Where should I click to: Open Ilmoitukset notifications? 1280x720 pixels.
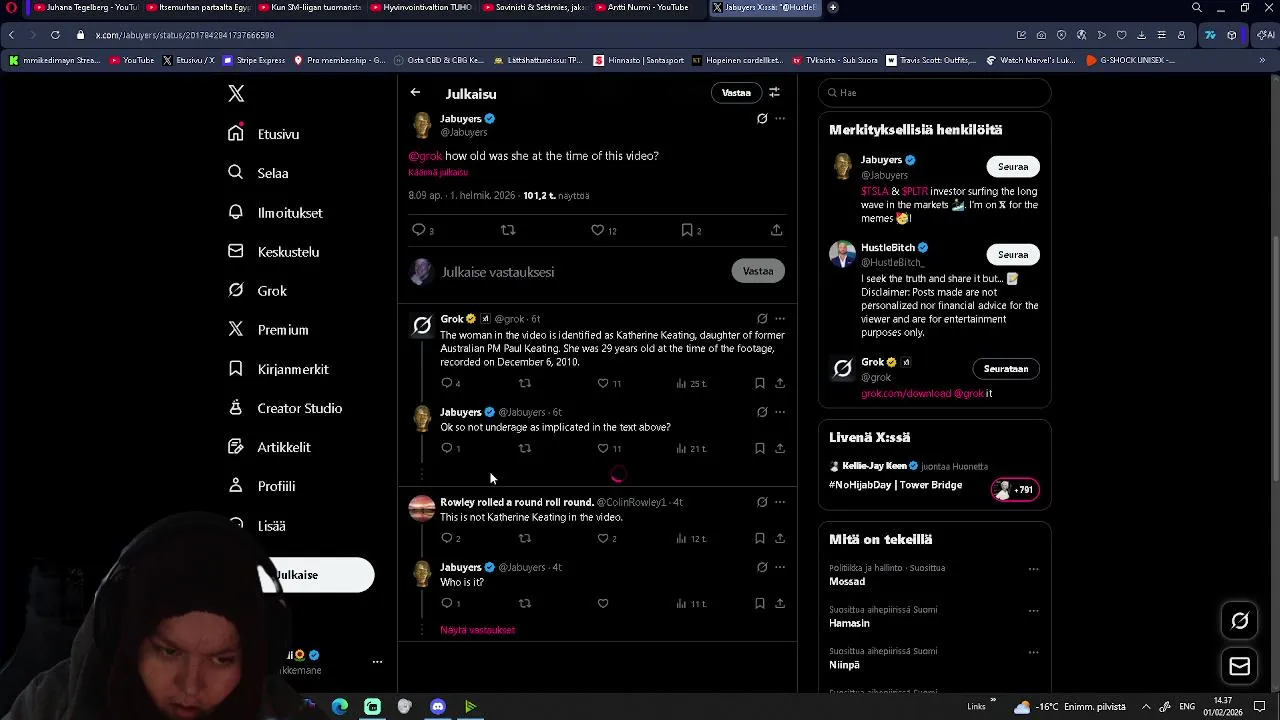275,213
